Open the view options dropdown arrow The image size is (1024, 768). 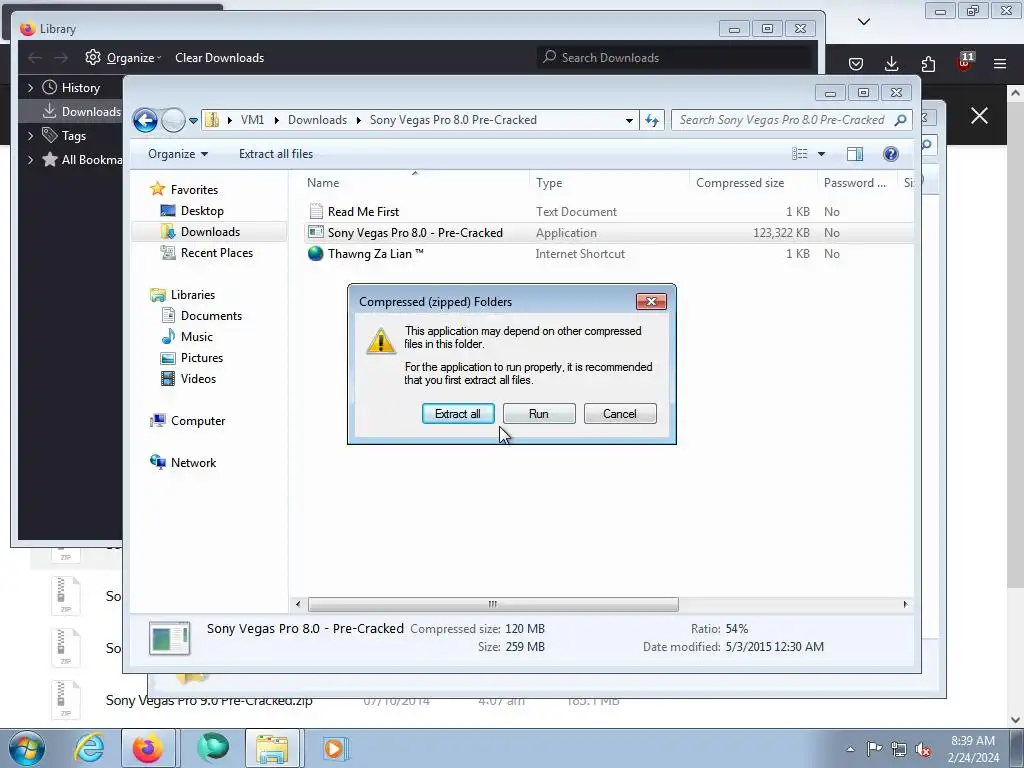tap(822, 154)
